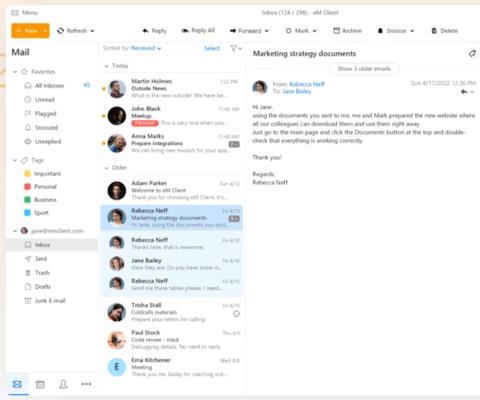Open the Unread smart folder
480x400 pixels.
52,100
